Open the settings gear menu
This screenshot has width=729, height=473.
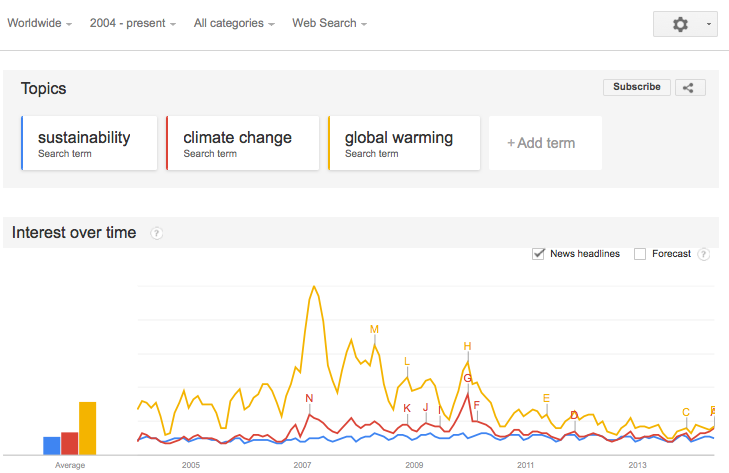click(685, 24)
